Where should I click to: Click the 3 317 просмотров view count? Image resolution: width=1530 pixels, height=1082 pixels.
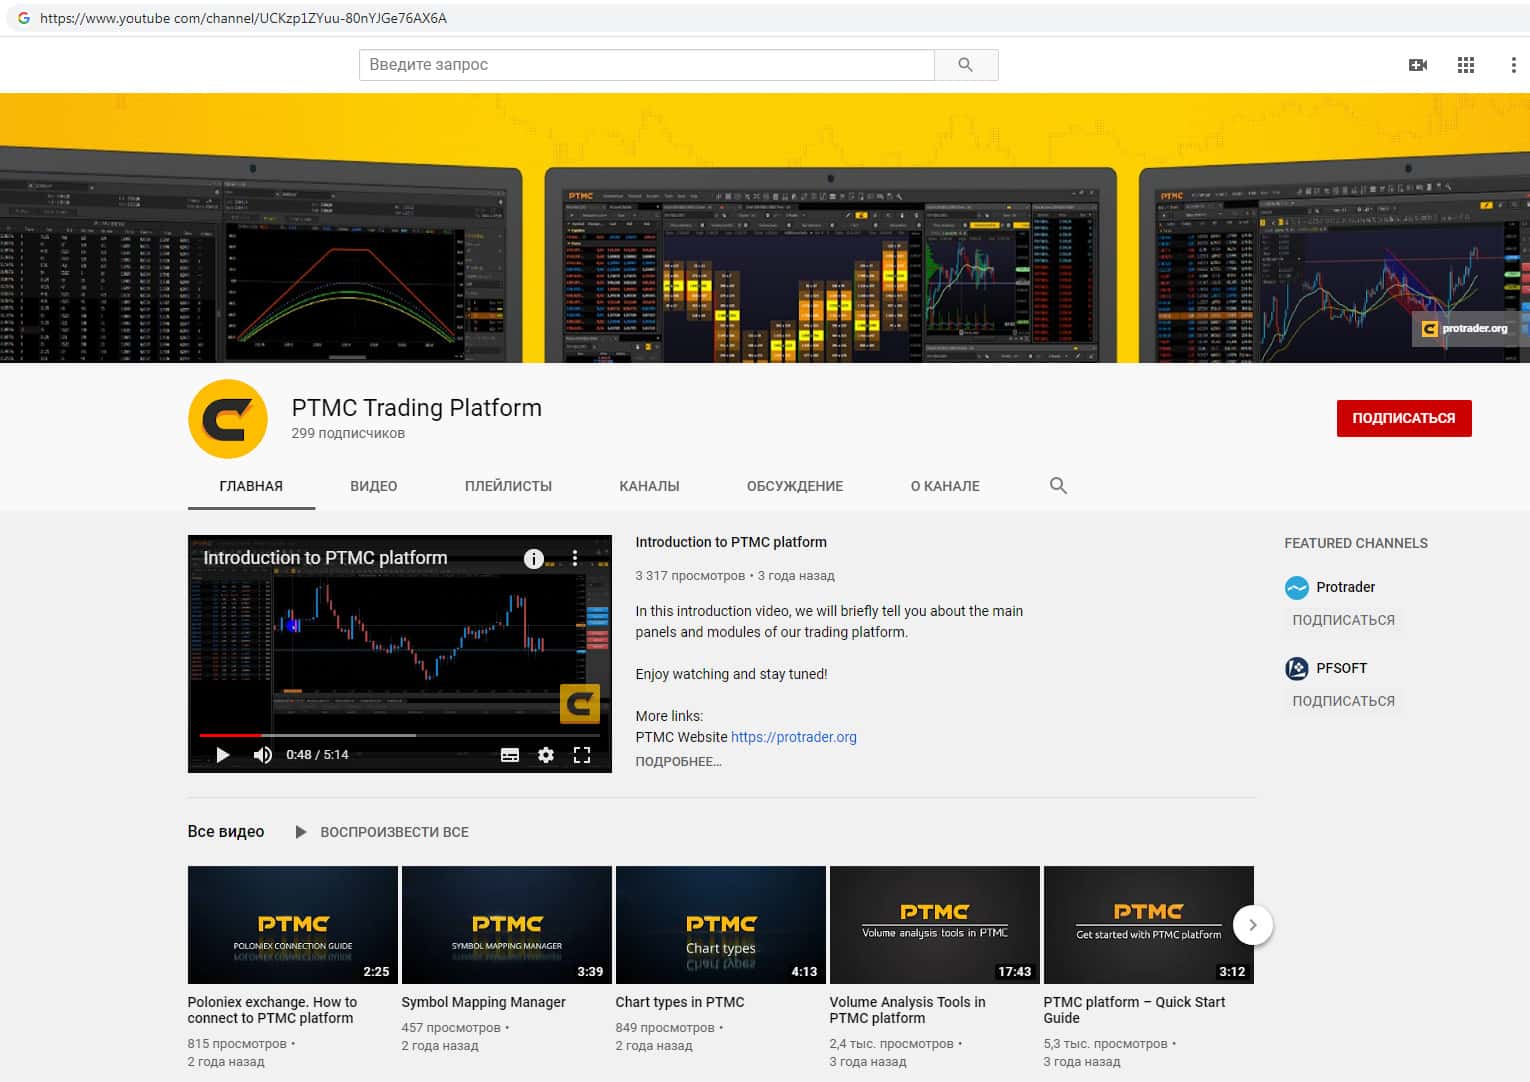[x=690, y=576]
